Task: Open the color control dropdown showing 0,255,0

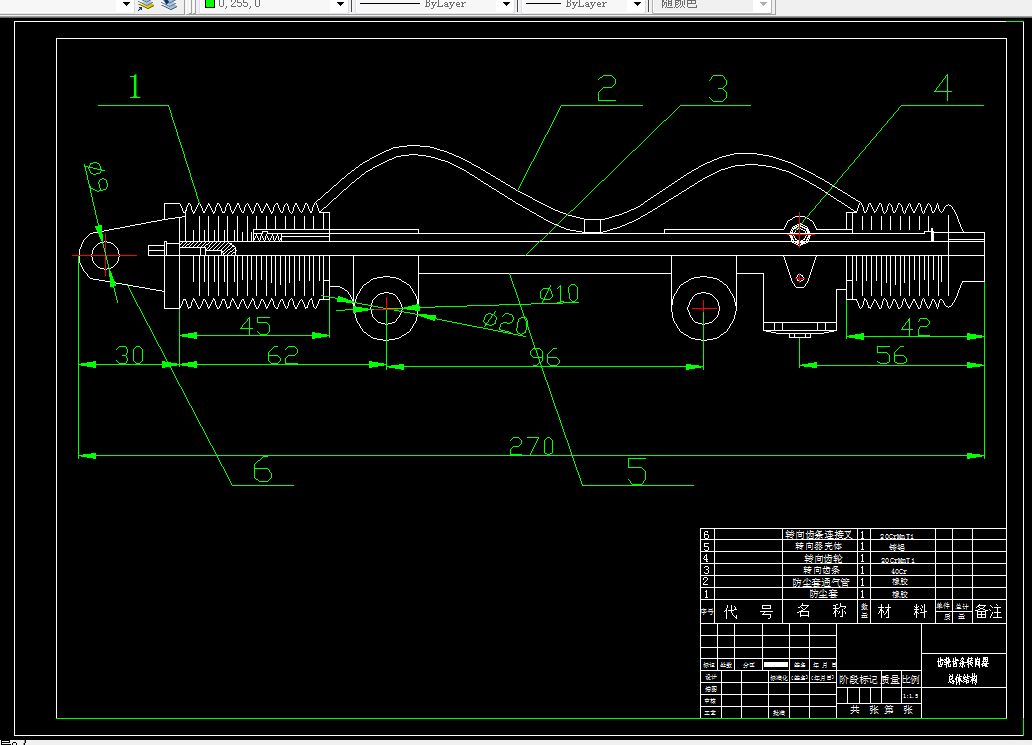Action: 274,4
